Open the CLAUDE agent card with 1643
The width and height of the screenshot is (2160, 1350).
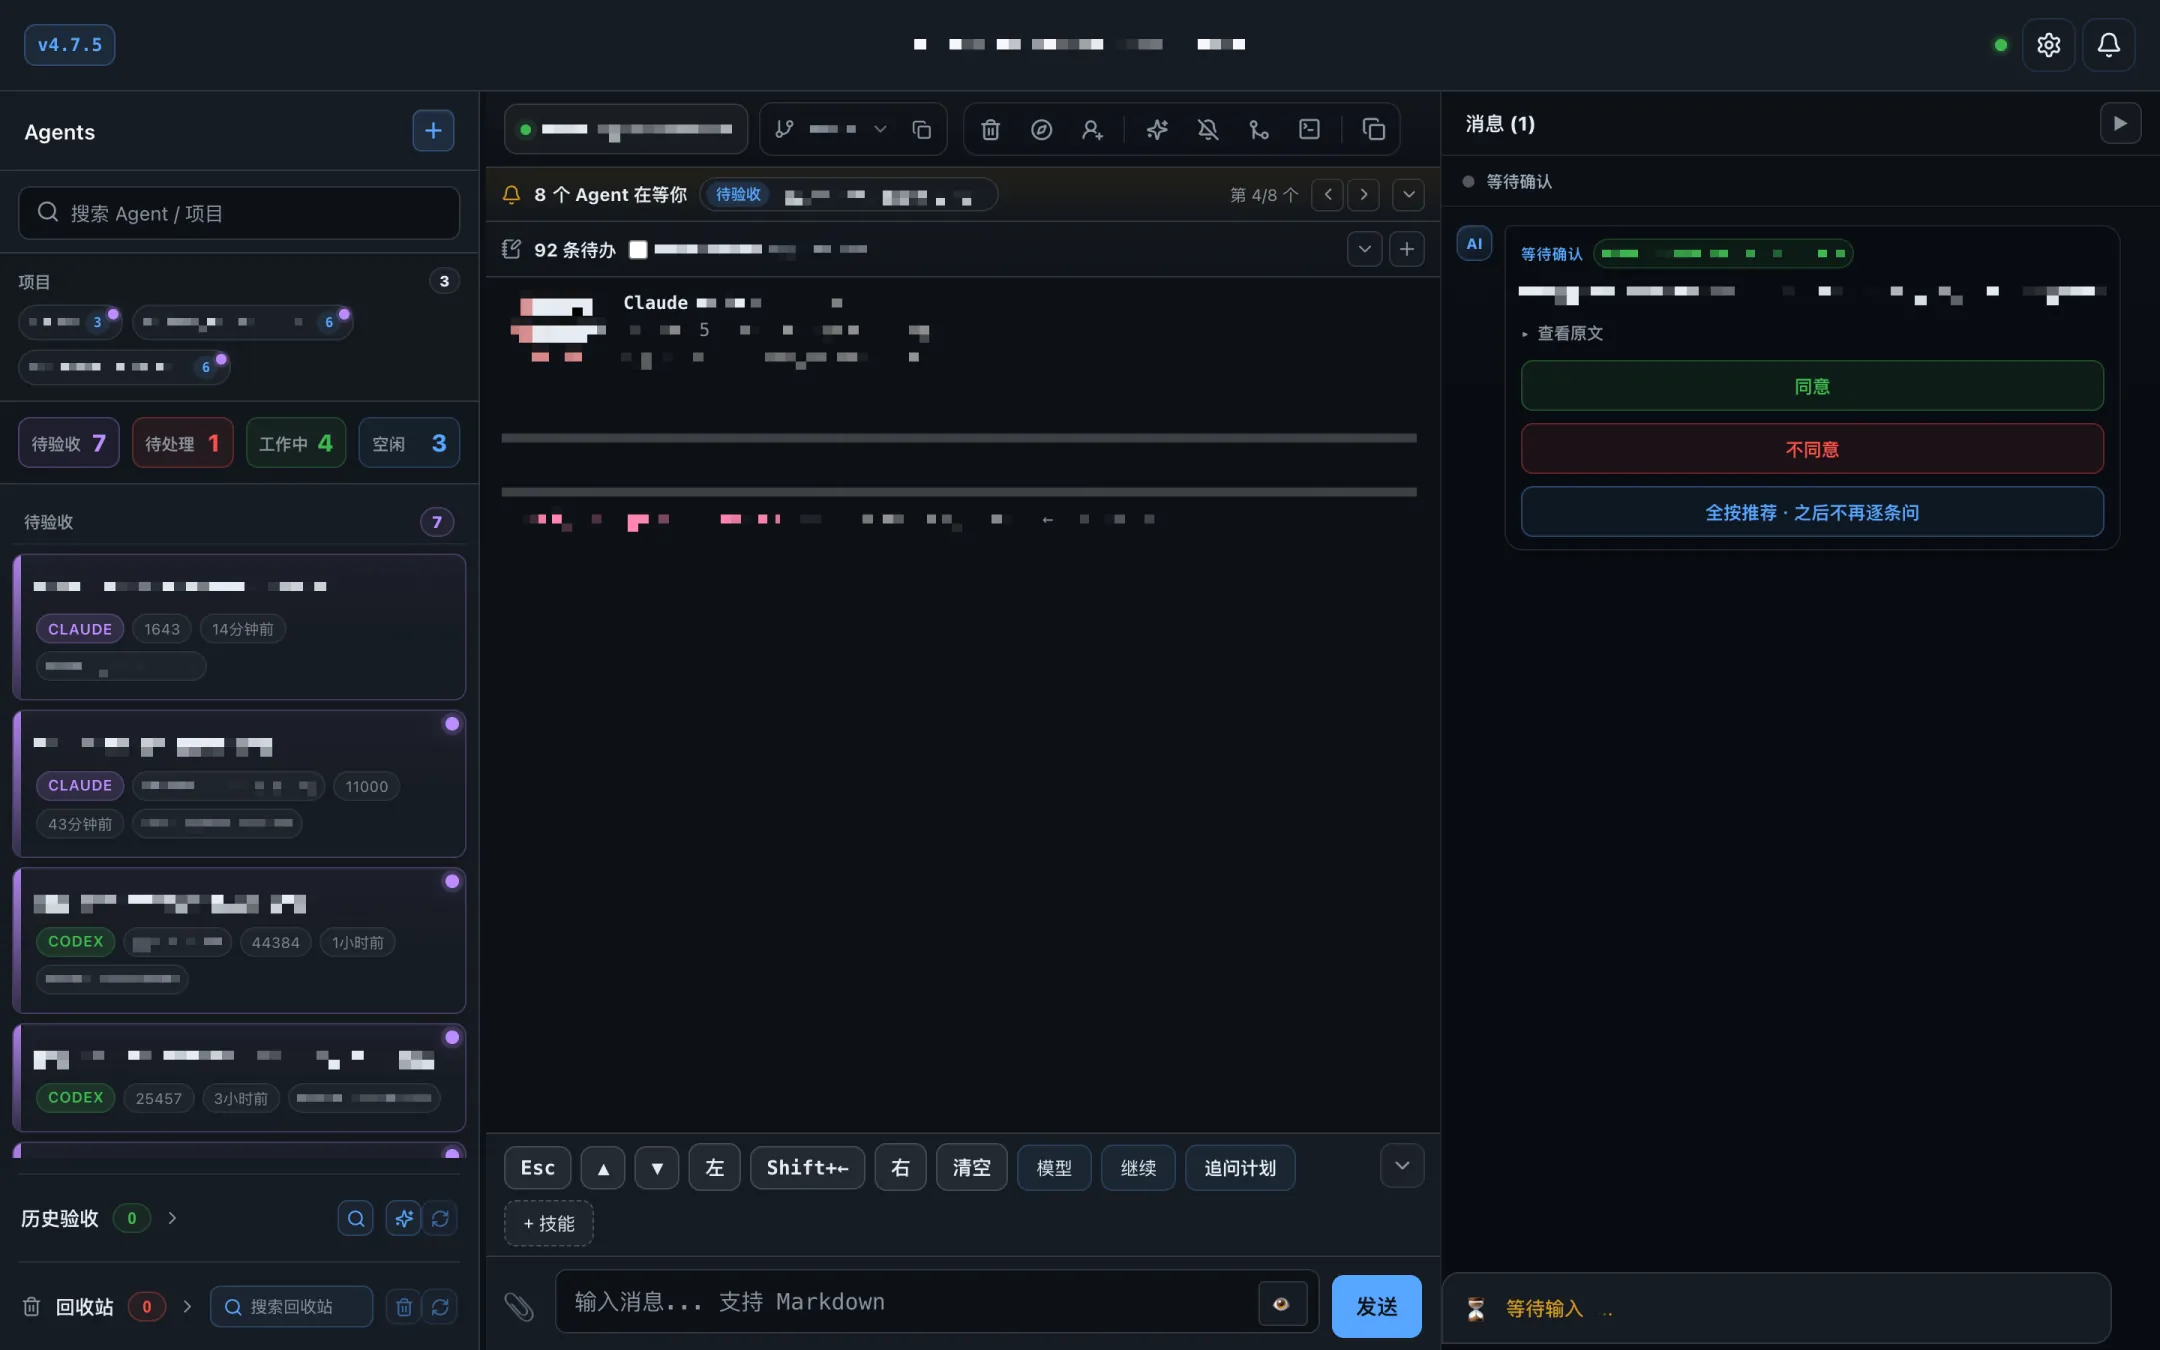coord(239,627)
